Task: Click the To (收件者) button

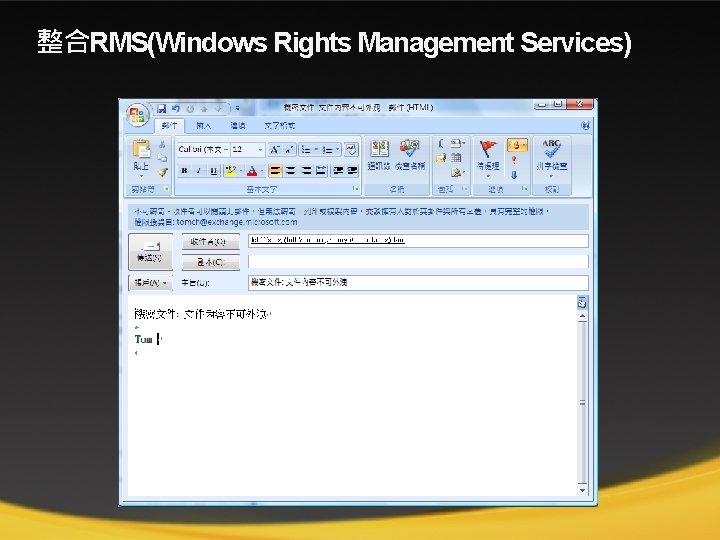Action: click(x=211, y=242)
